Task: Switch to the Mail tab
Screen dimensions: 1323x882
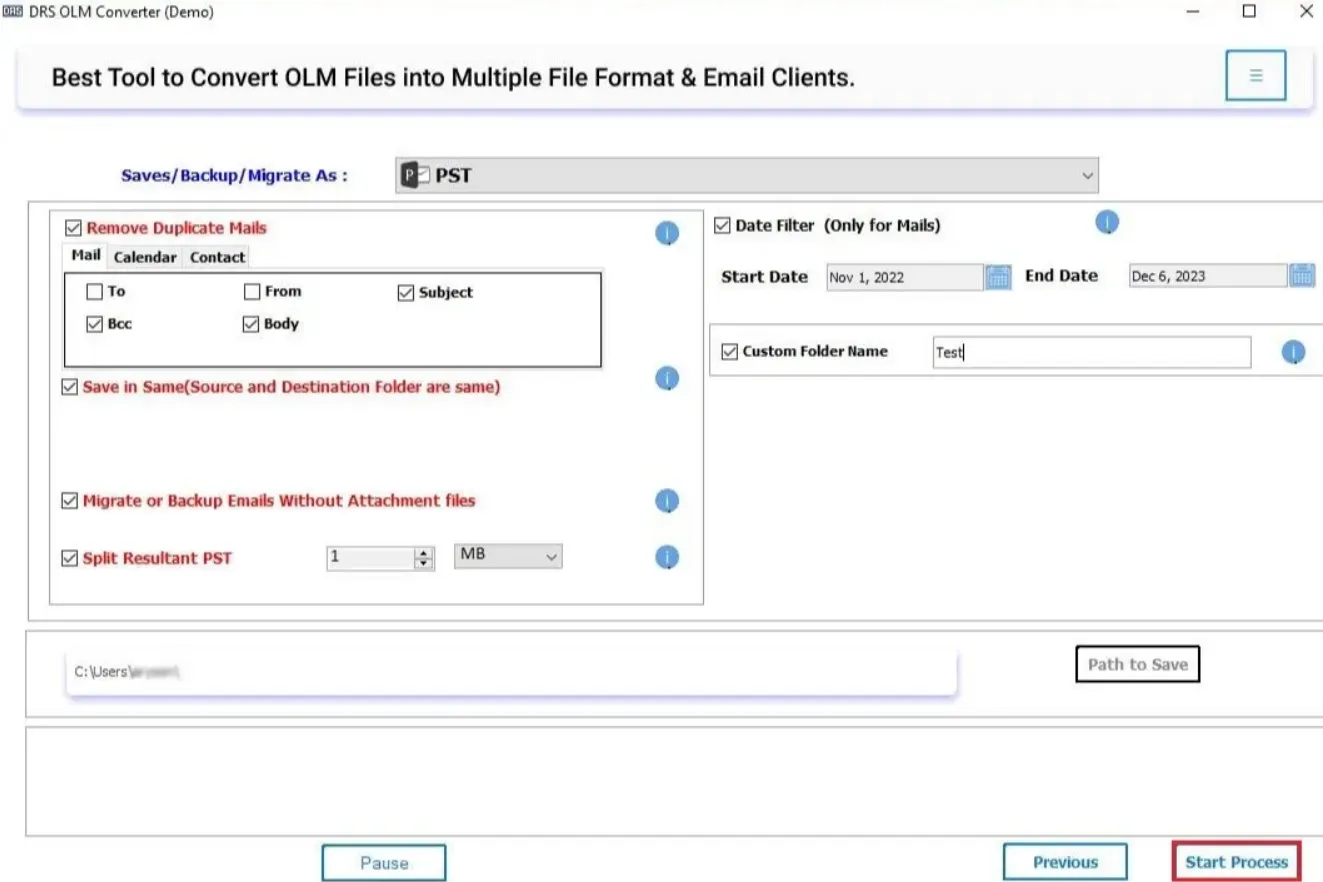Action: 86,256
